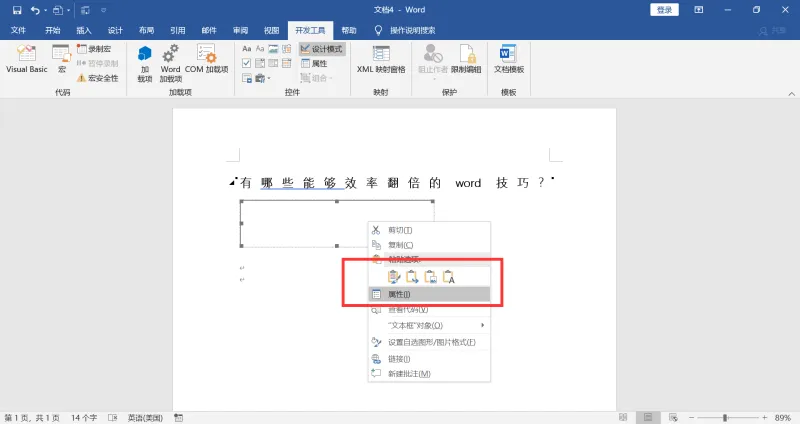Insert rich text content control (first Aa)

pyautogui.click(x=246, y=49)
